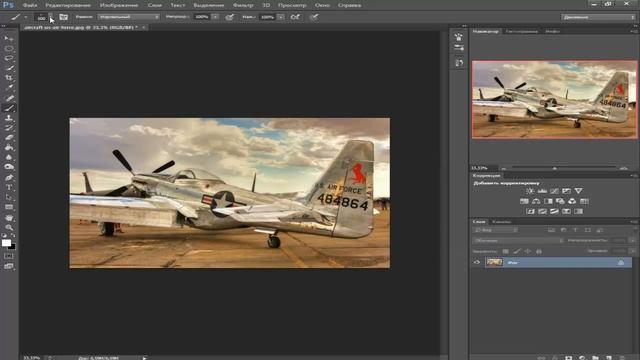Add a Curves adjustment layer
This screenshot has width=640, height=360.
coord(554,191)
